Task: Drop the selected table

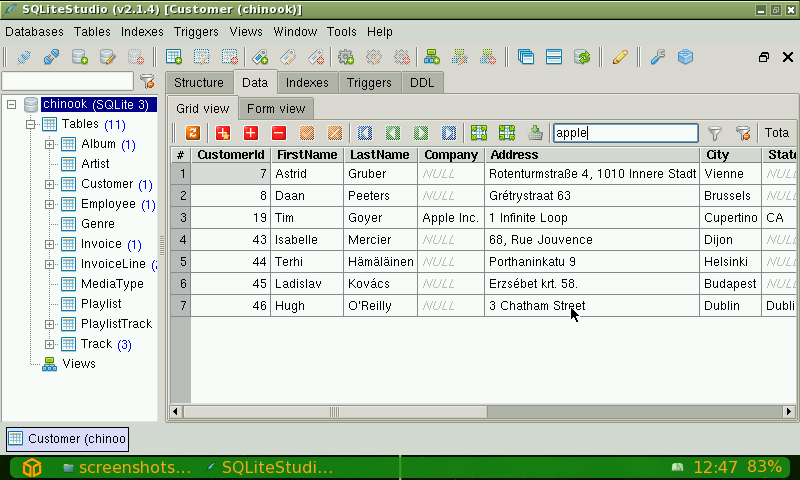Action: coord(230,57)
